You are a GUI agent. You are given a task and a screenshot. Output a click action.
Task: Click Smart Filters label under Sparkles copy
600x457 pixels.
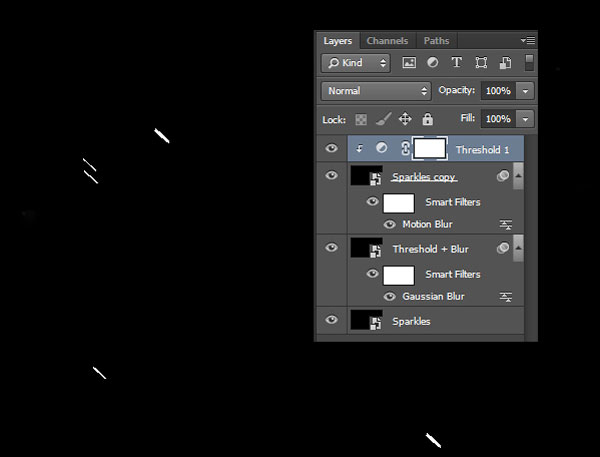453,202
